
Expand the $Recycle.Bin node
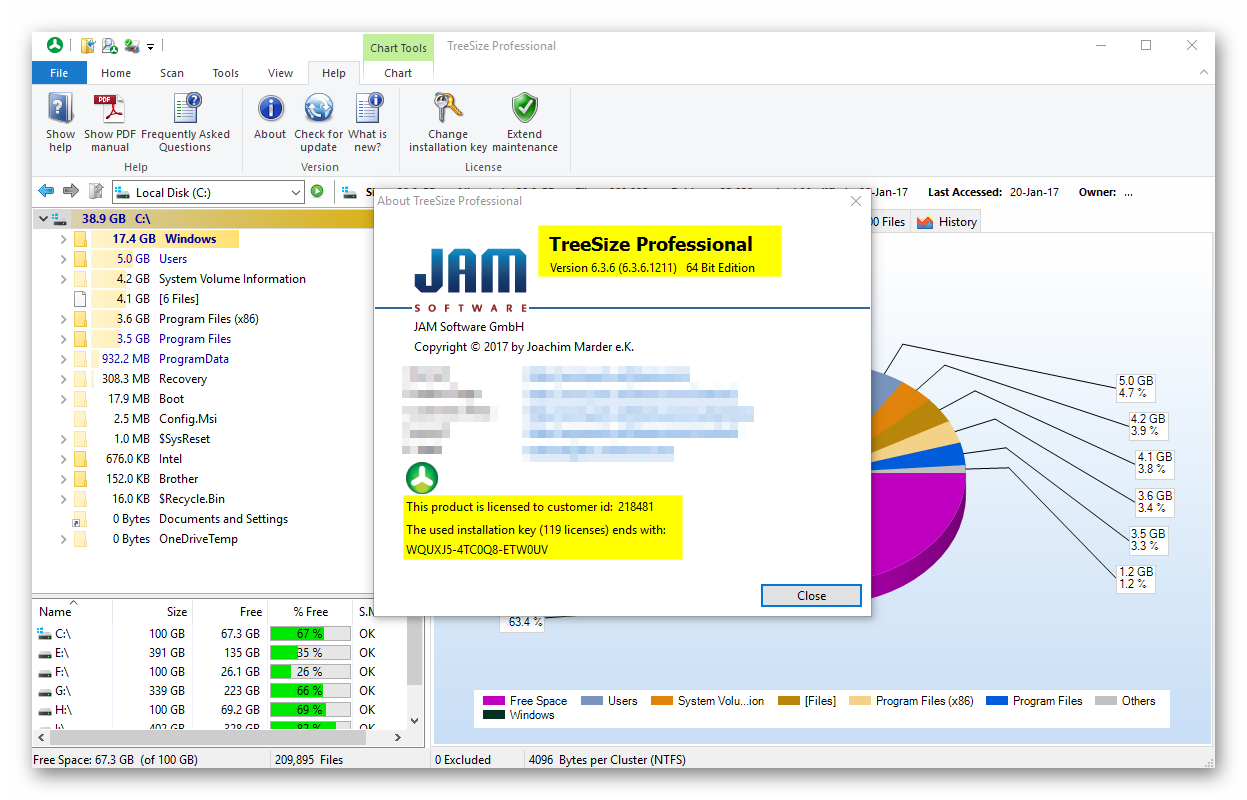pyautogui.click(x=63, y=499)
